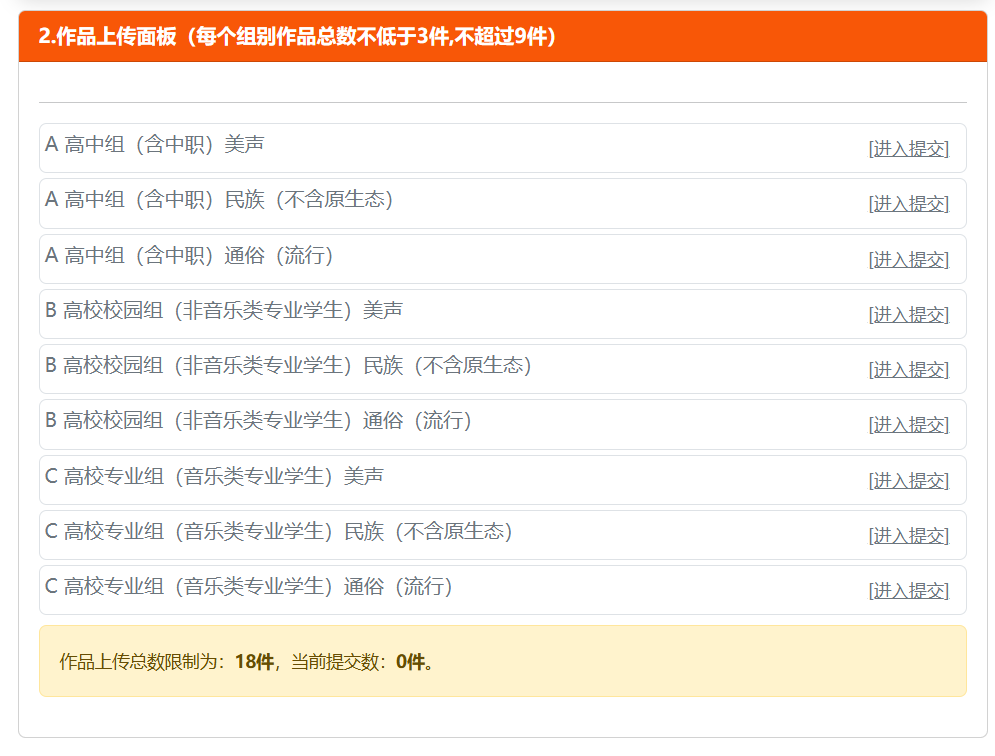Open 进入提交 for B 高校校园组 通俗
995x756 pixels.
(909, 425)
